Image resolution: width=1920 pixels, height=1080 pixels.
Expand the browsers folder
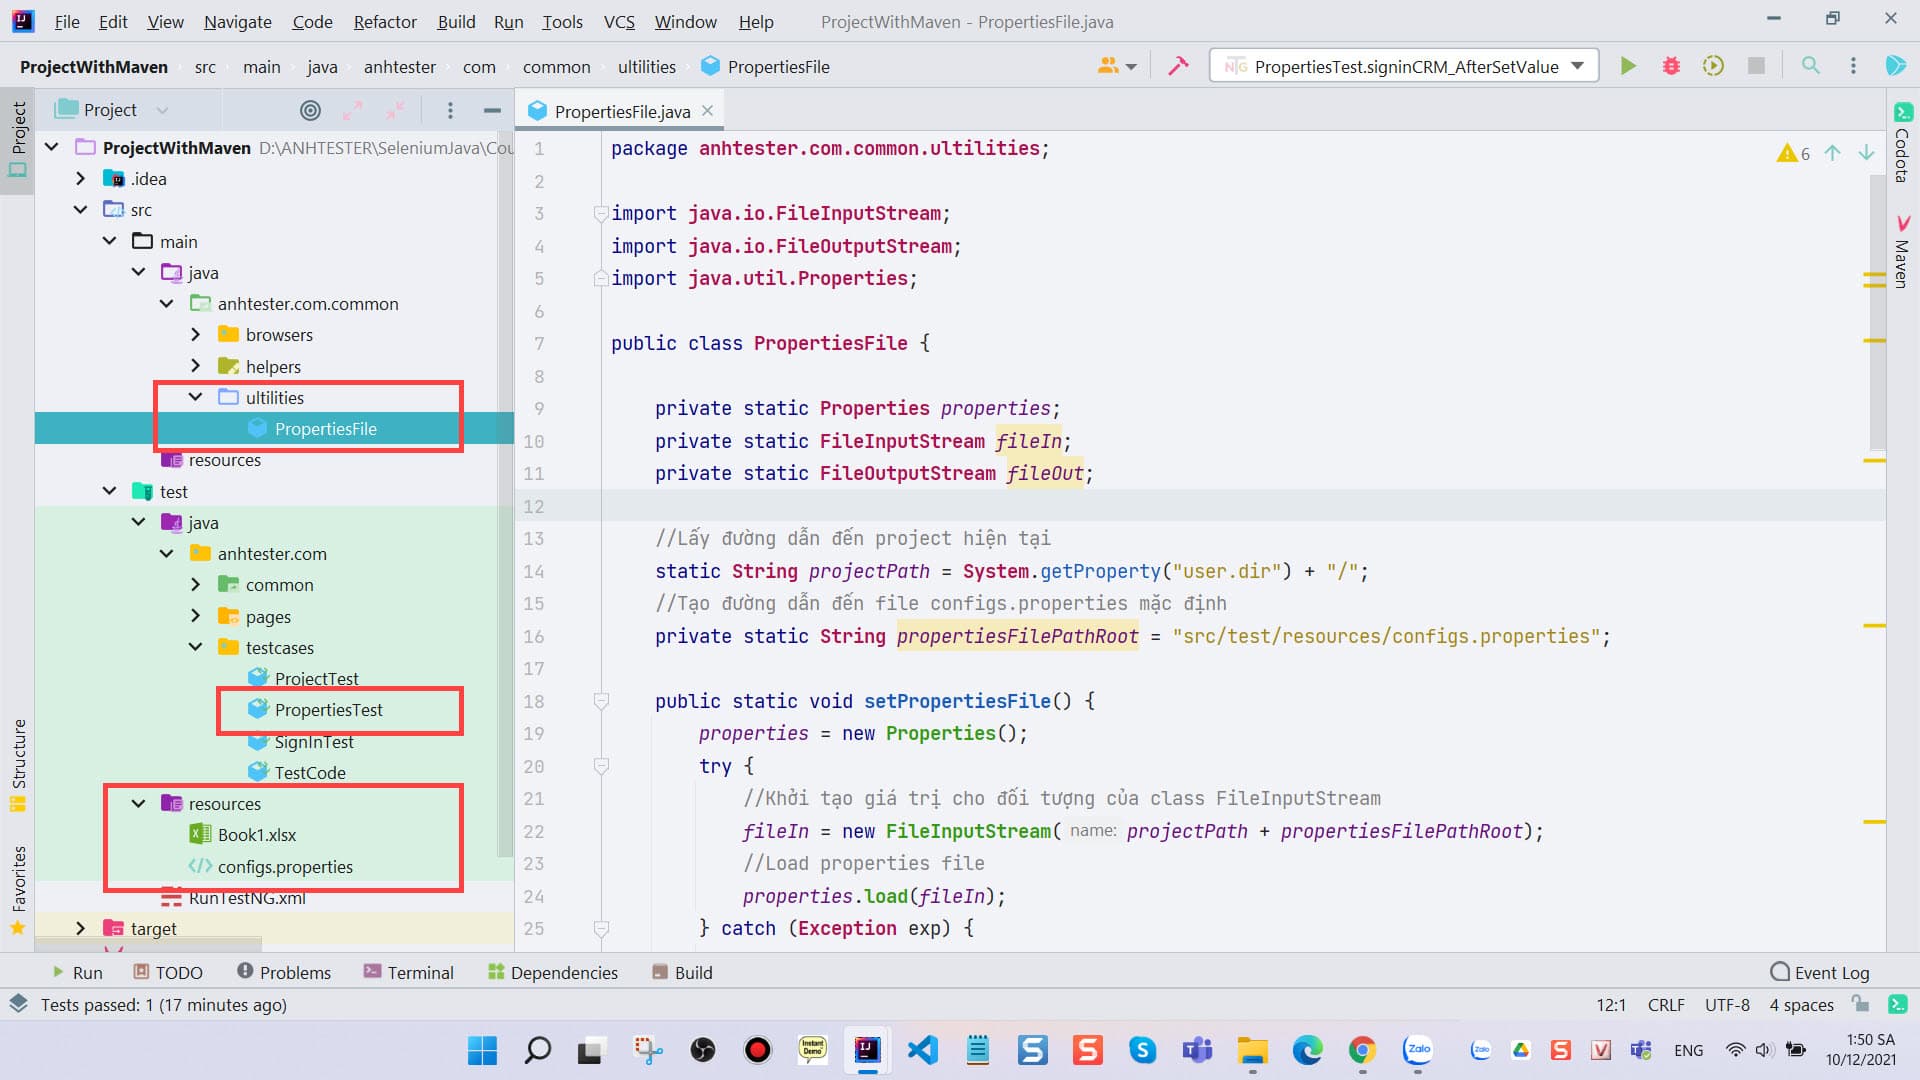[196, 334]
